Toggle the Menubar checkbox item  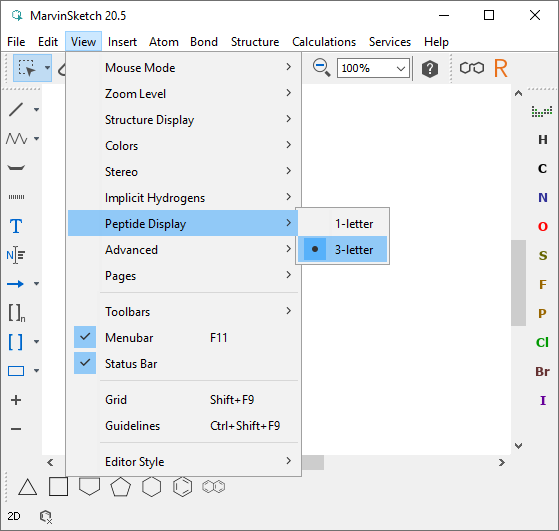(x=183, y=337)
